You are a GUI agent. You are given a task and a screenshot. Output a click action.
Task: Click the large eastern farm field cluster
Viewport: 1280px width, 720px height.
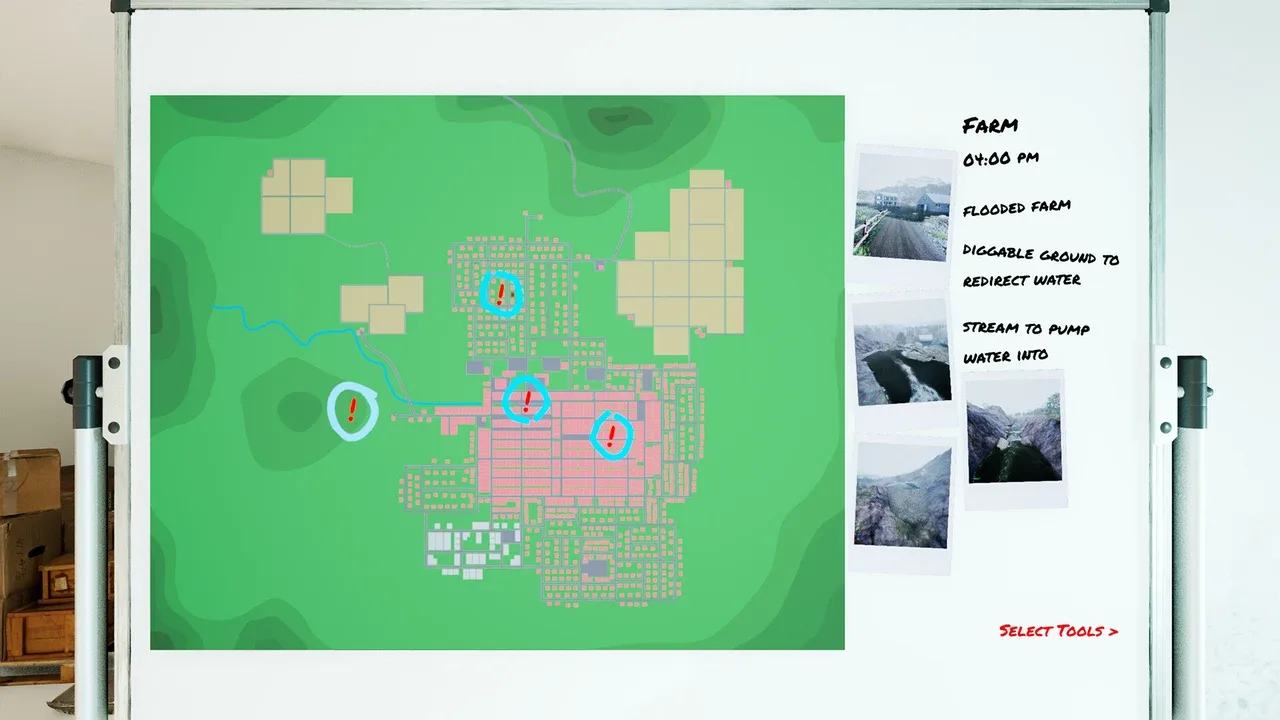click(x=684, y=265)
